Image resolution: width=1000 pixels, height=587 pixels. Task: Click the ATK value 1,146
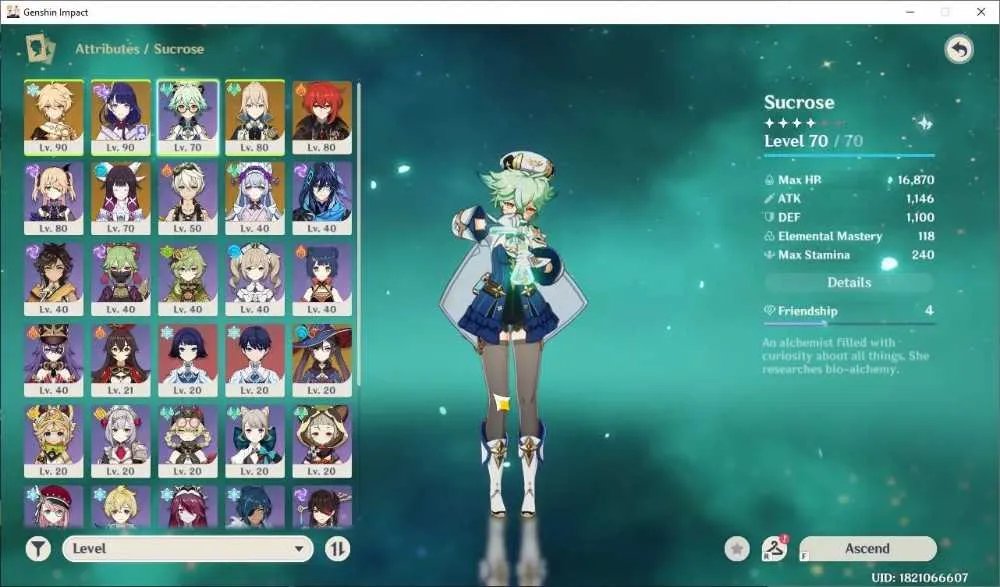tap(920, 198)
